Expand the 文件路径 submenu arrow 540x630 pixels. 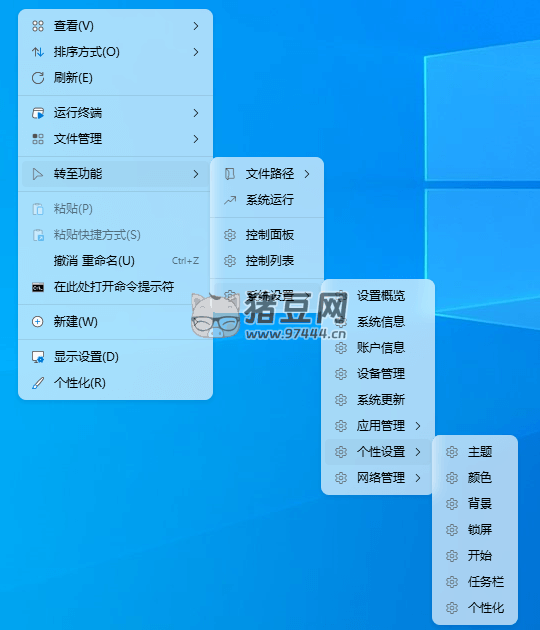[307, 174]
